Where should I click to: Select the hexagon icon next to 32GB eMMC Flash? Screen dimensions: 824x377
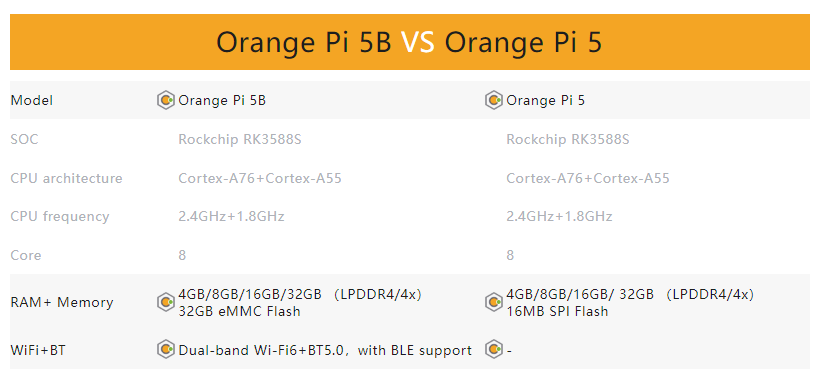click(x=166, y=302)
